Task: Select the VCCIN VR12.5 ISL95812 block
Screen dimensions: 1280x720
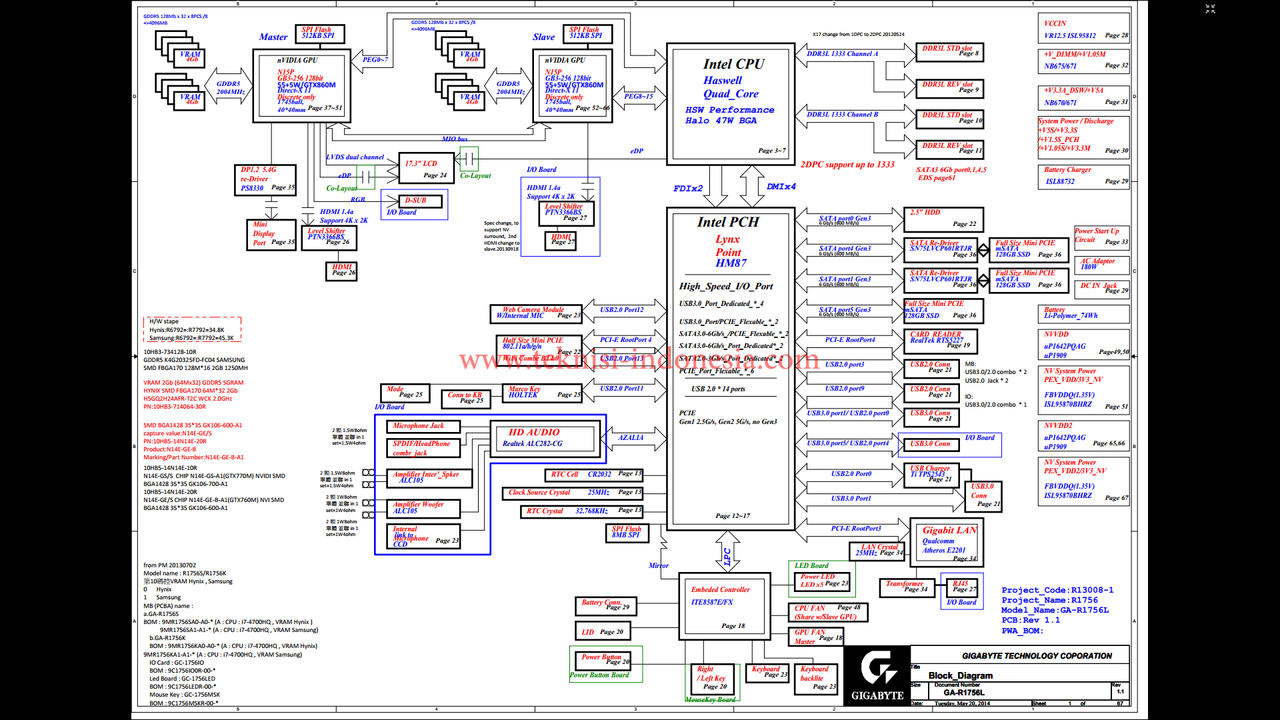Action: pos(1084,27)
